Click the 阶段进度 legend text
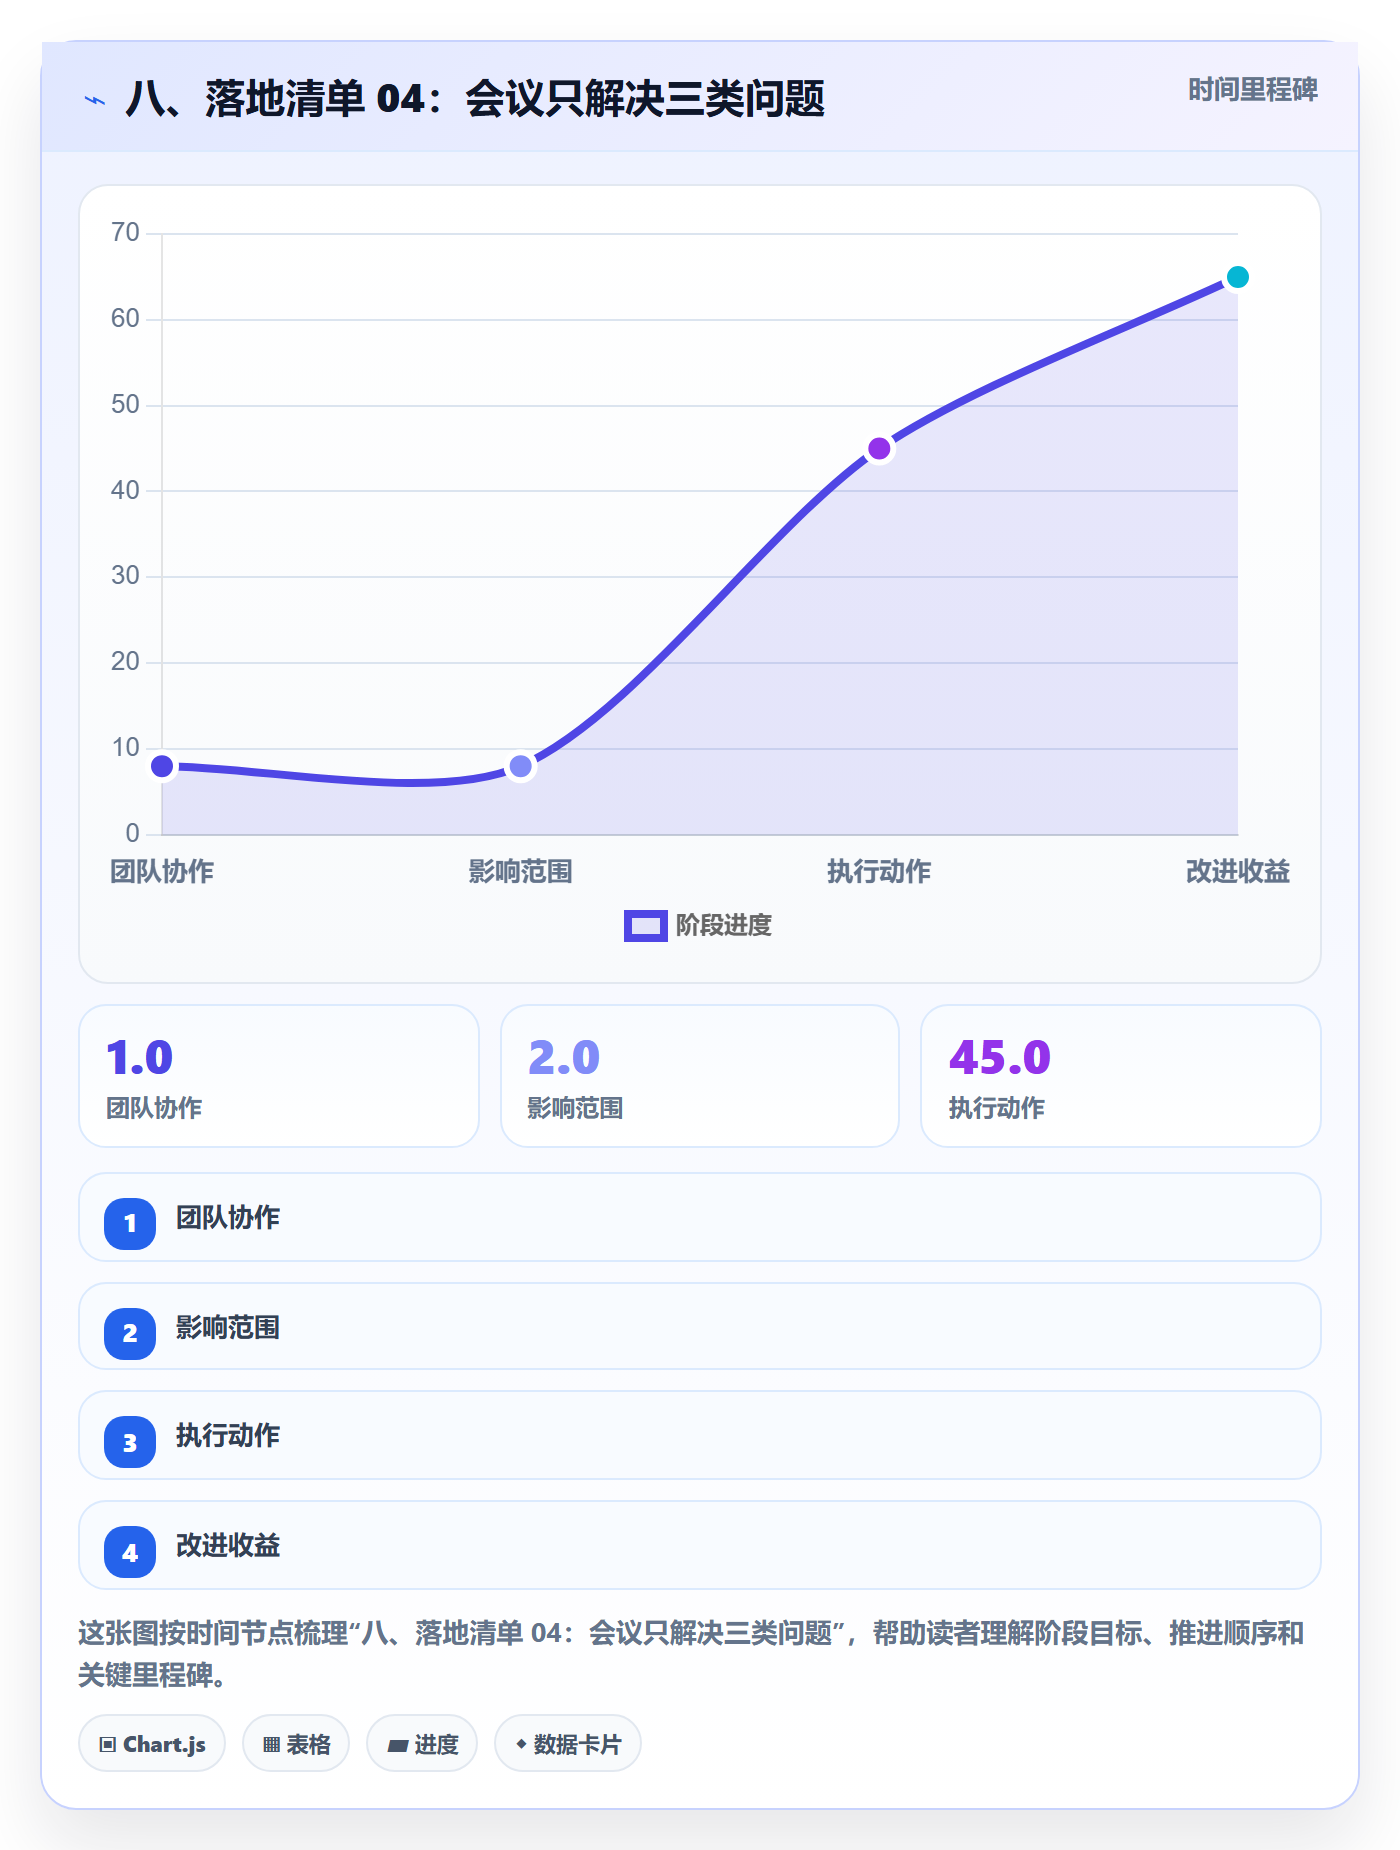The image size is (1400, 1850). tap(724, 926)
